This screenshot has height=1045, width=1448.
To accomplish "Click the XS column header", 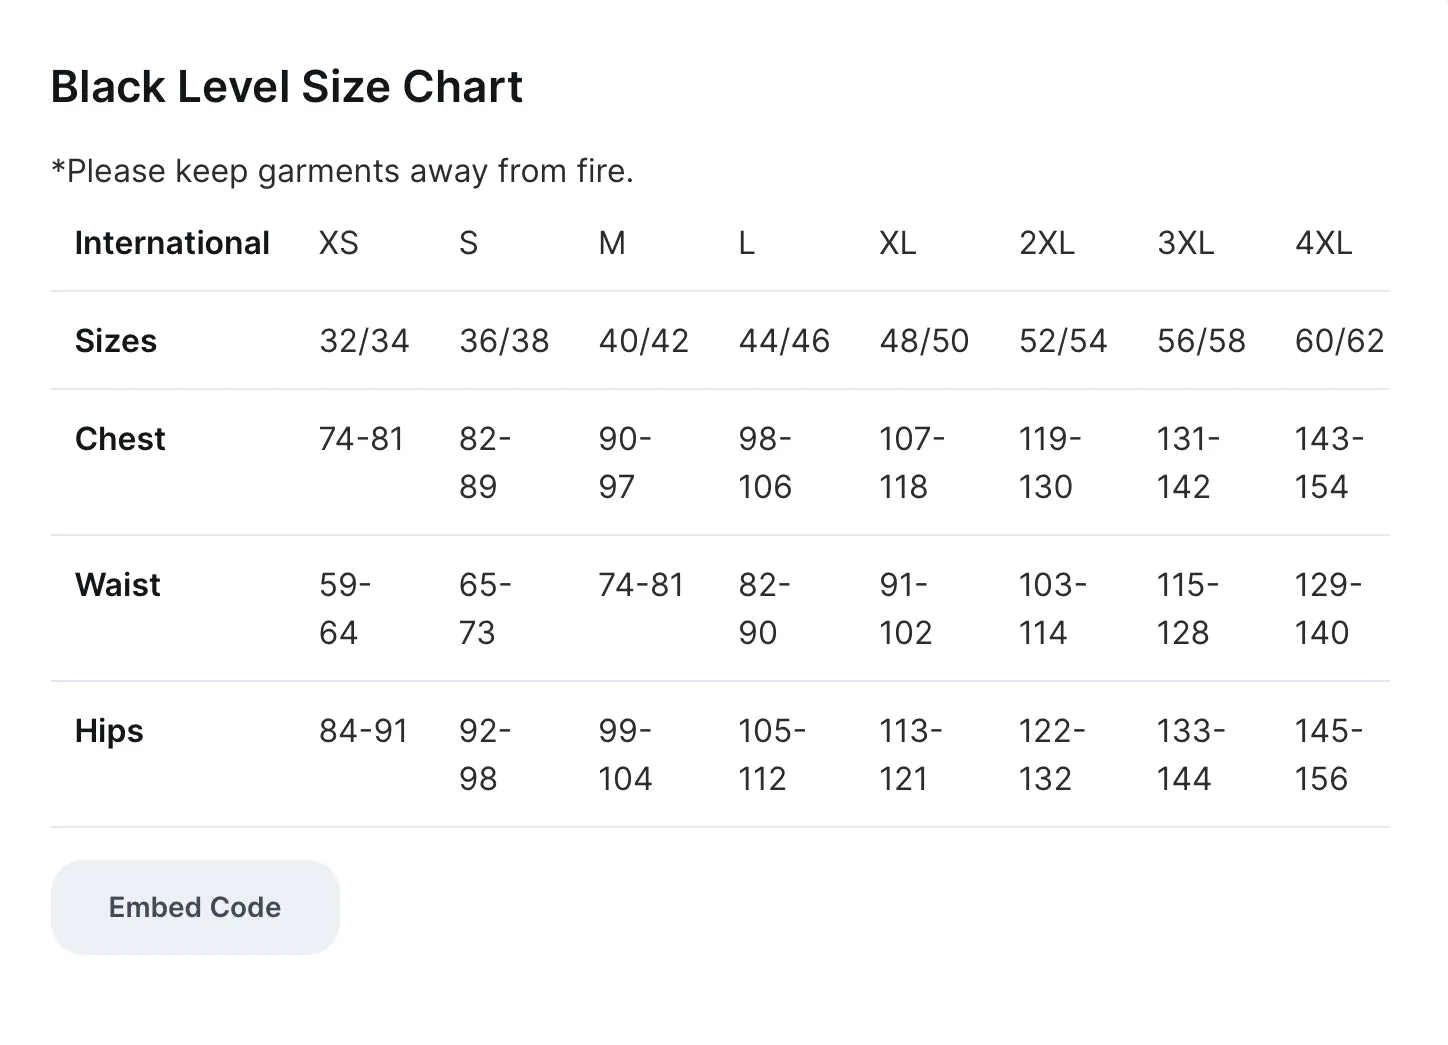I will pos(339,243).
